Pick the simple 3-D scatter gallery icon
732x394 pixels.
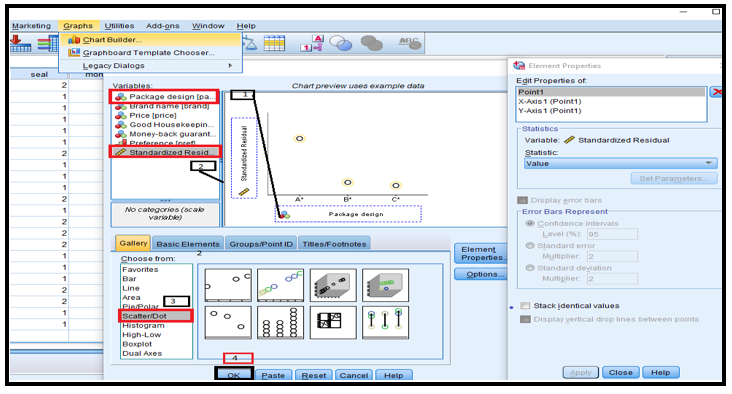333,285
